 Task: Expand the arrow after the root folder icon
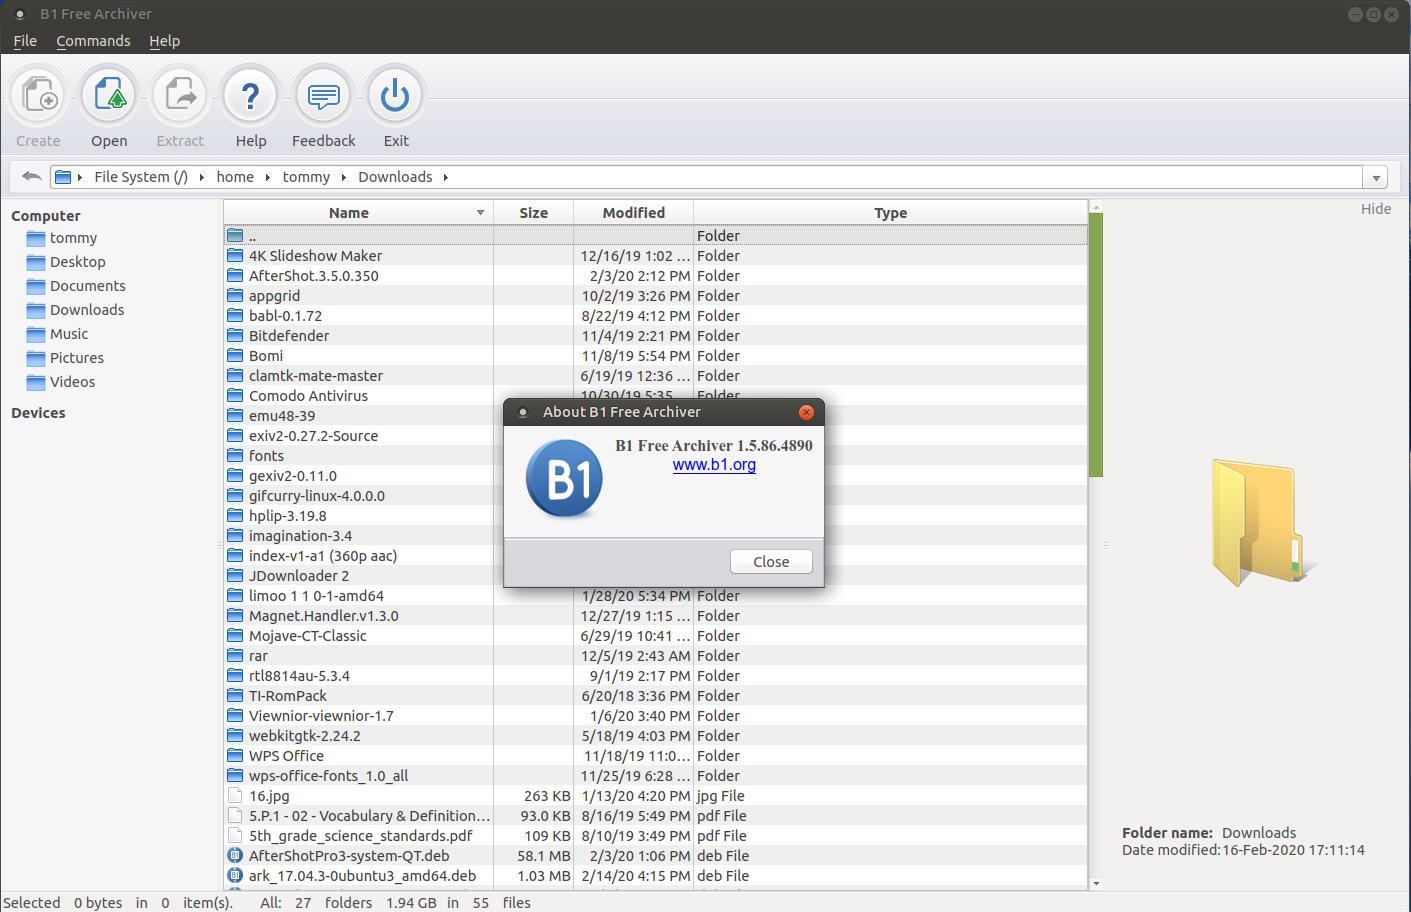(80, 177)
